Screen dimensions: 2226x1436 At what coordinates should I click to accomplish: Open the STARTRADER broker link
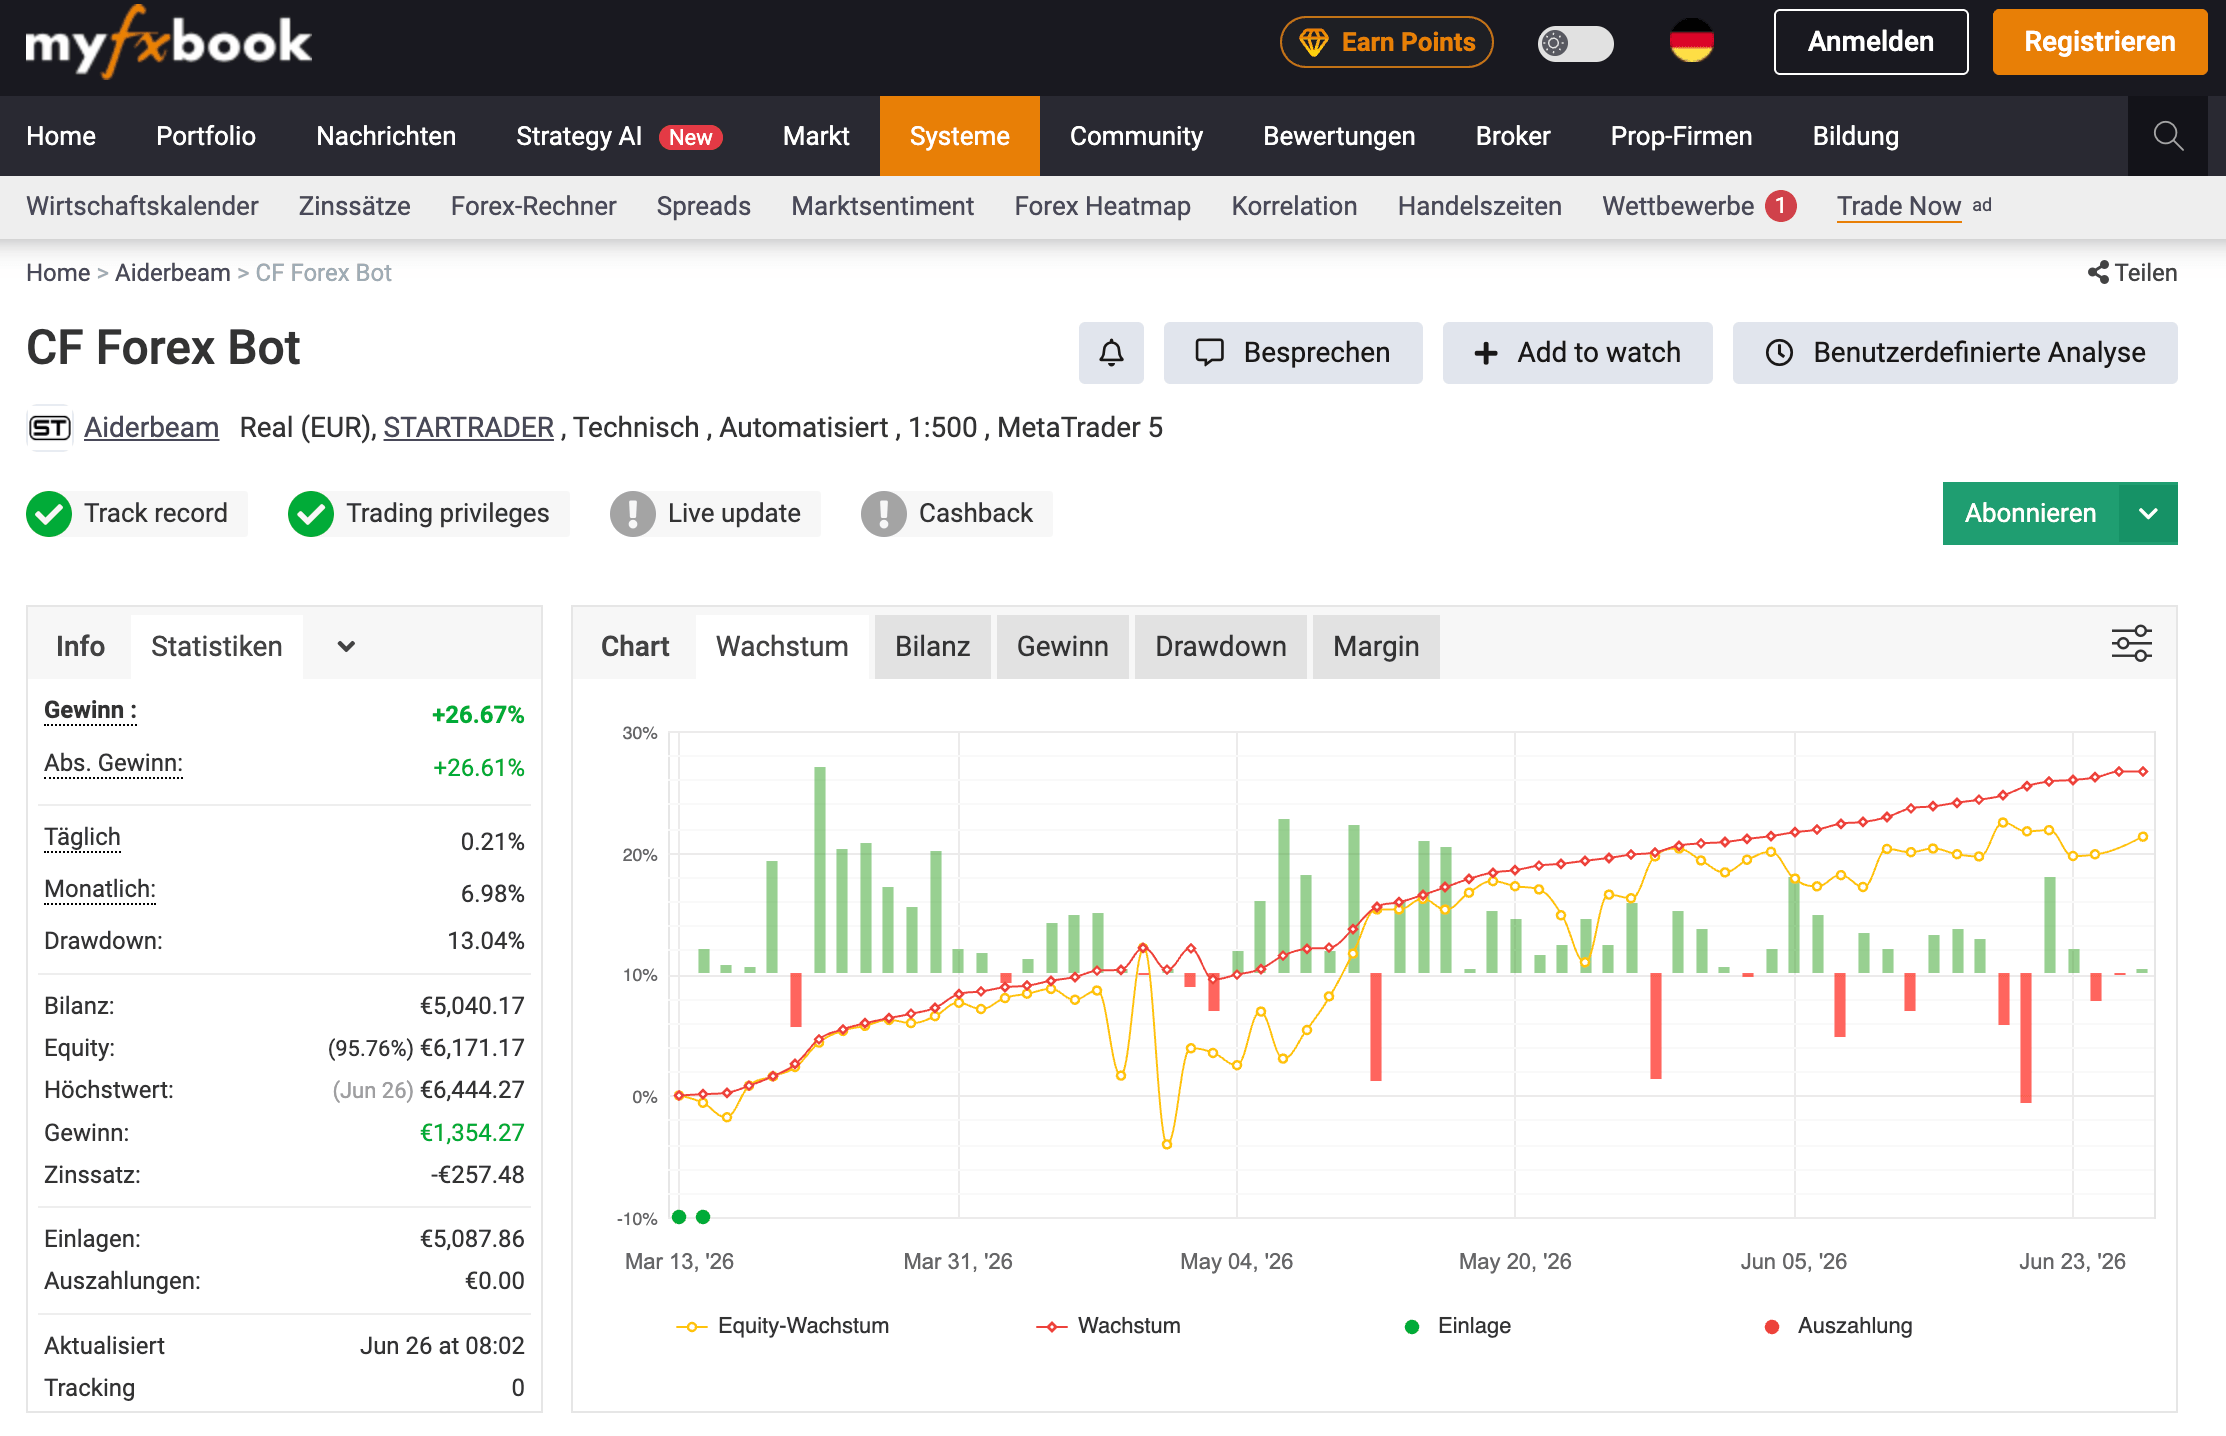468,428
